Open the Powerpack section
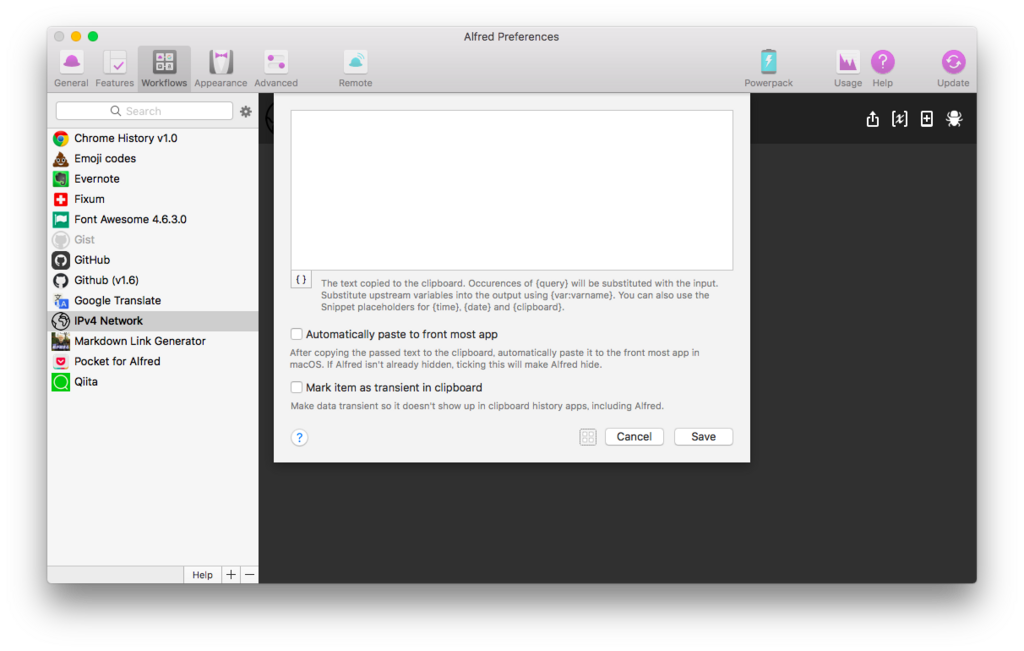The height and width of the screenshot is (651, 1024). [x=769, y=69]
